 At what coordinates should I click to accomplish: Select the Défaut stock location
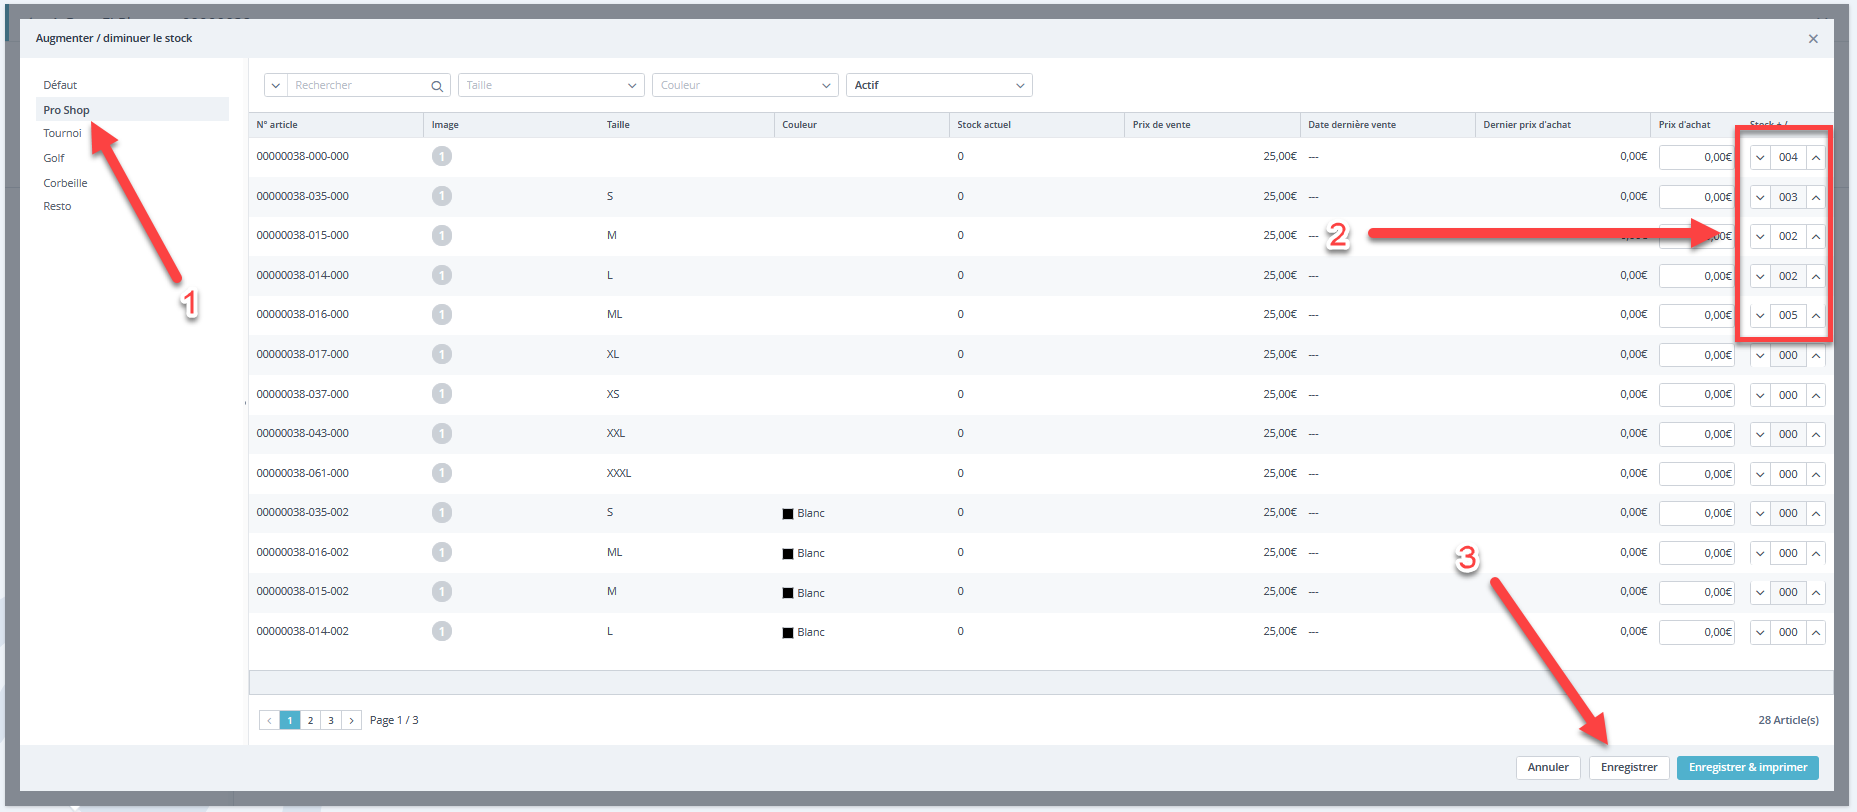coord(60,85)
